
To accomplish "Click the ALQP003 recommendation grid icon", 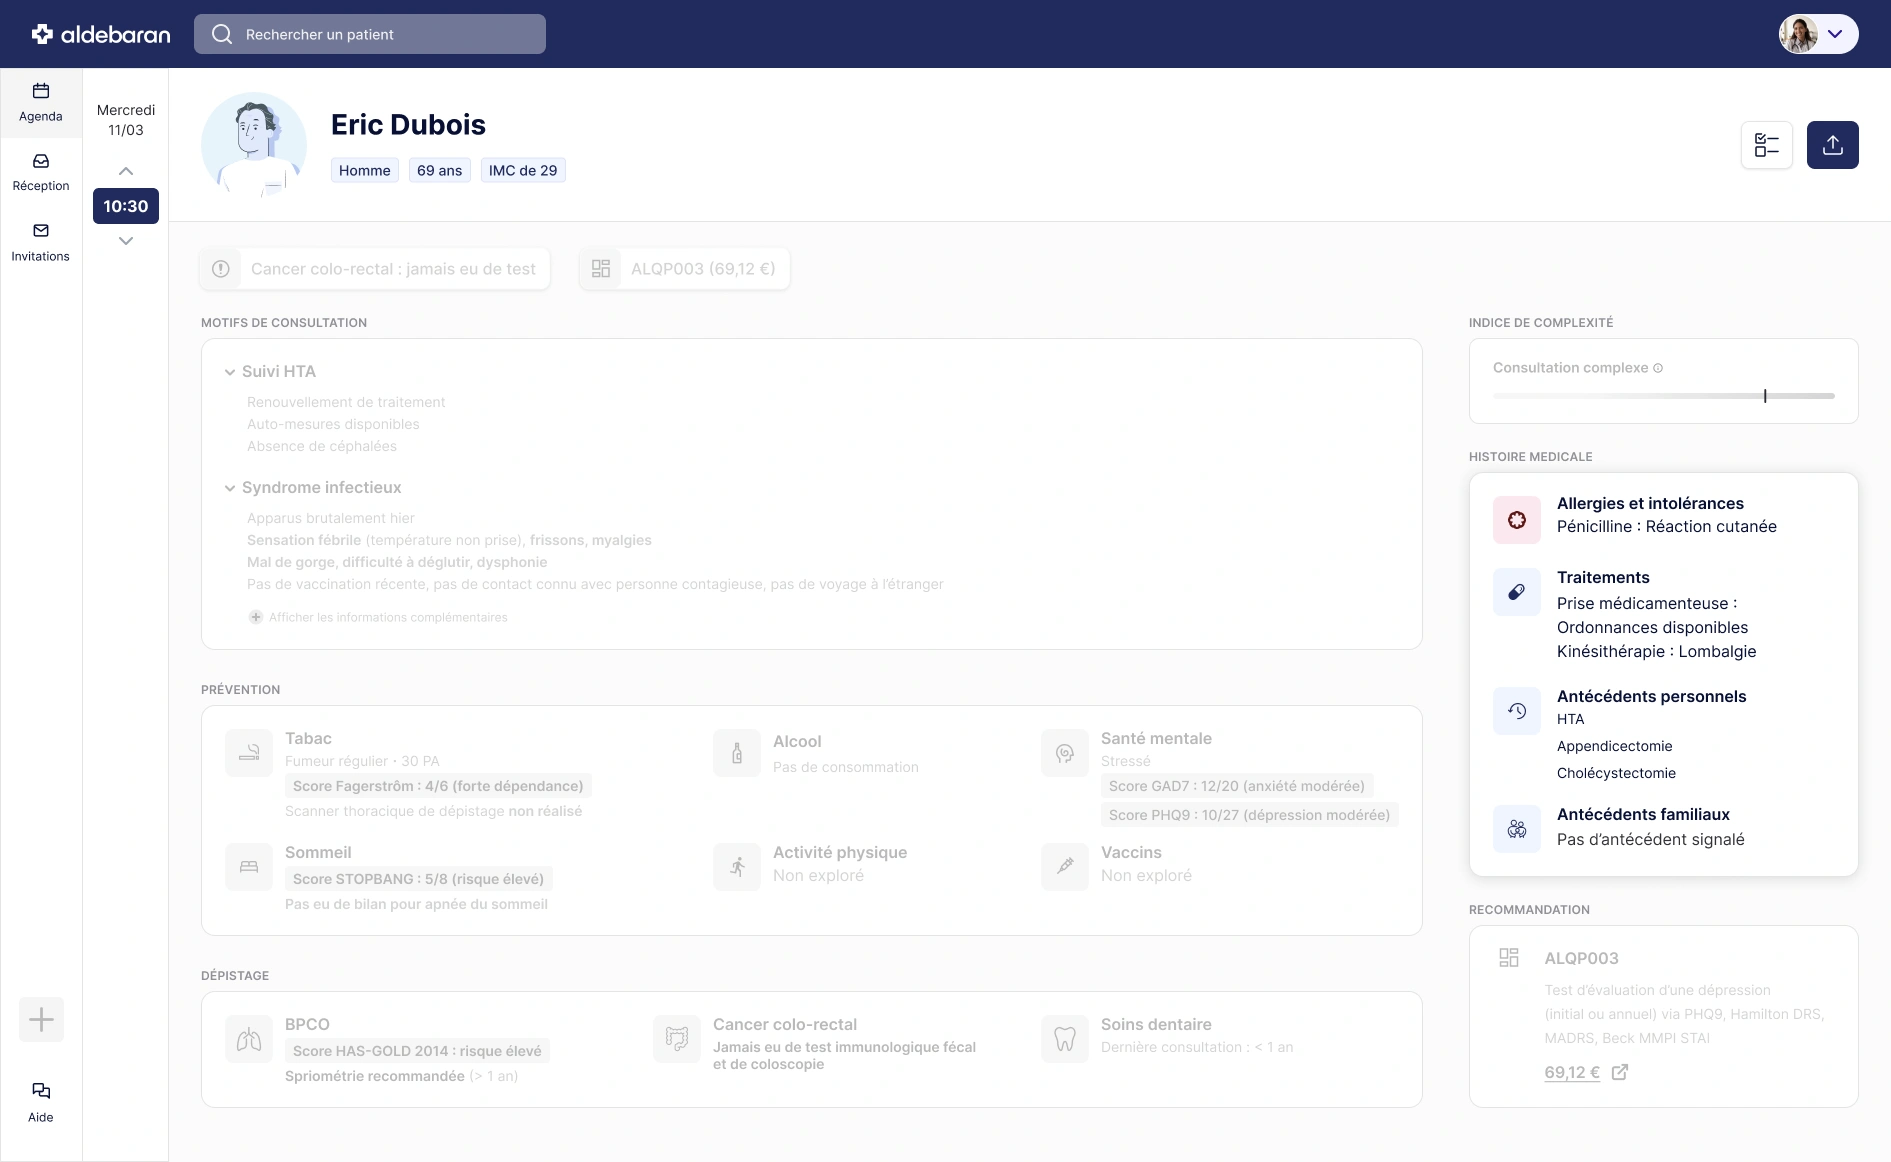I will tap(1509, 958).
